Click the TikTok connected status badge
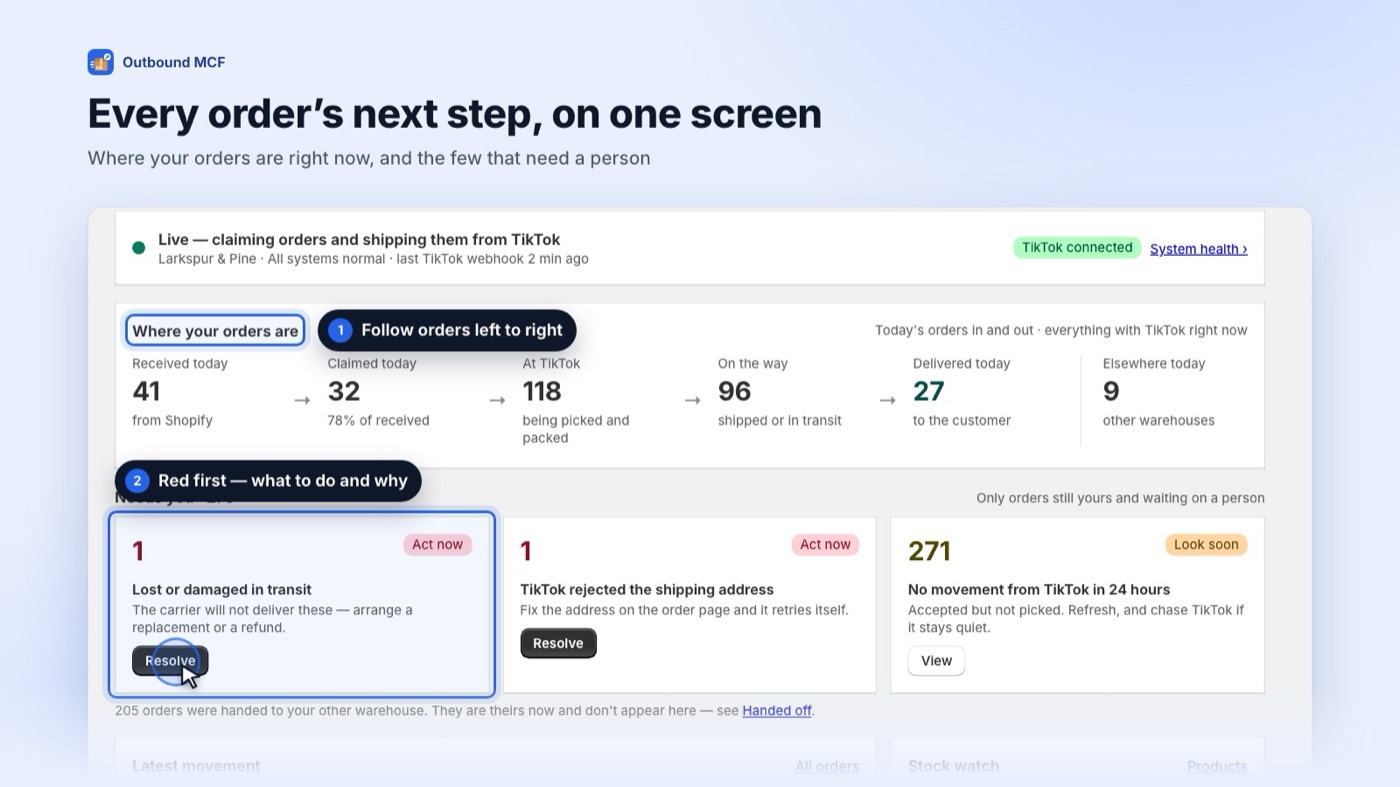 pyautogui.click(x=1077, y=248)
